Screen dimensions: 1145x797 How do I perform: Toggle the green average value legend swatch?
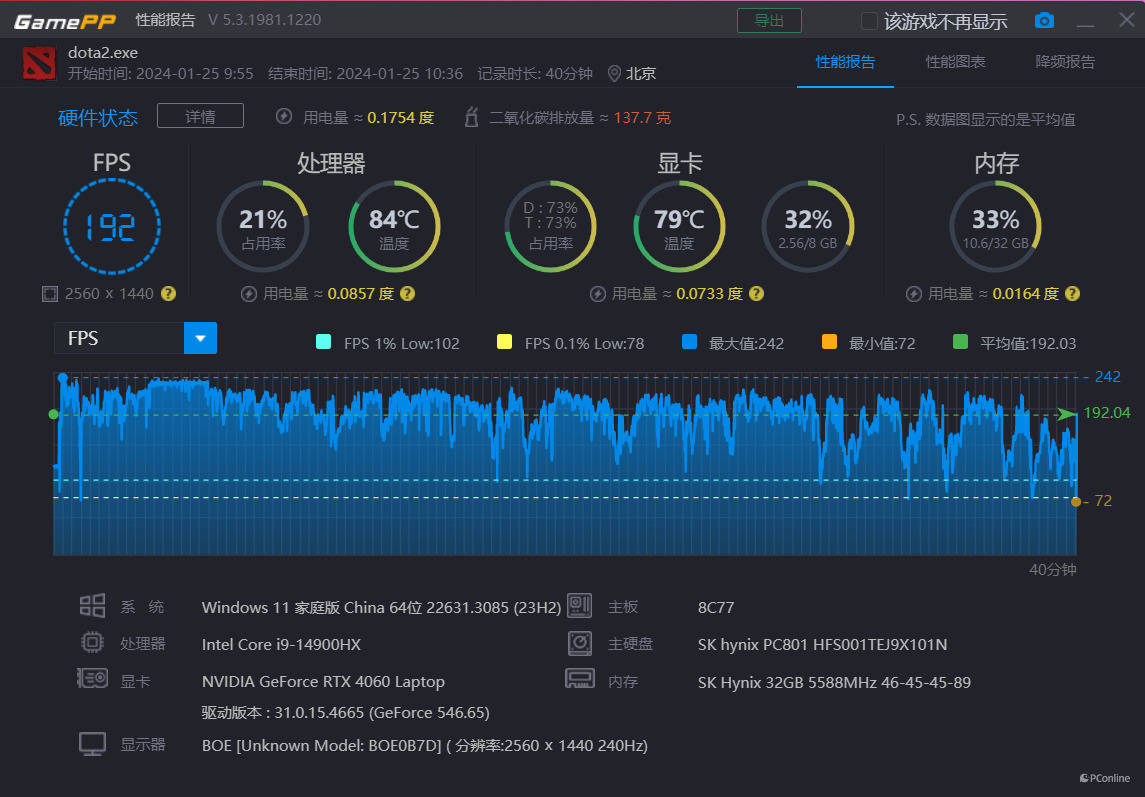tap(961, 343)
